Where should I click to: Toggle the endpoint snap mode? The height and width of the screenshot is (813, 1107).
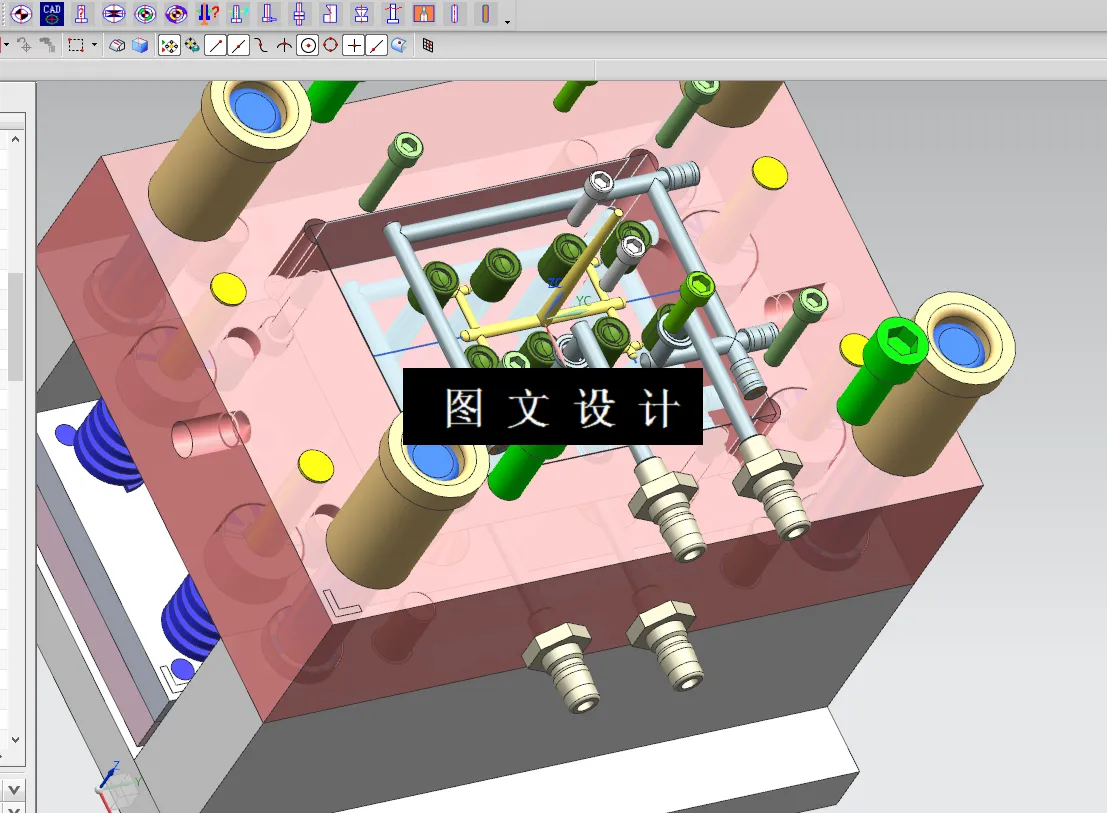[214, 45]
